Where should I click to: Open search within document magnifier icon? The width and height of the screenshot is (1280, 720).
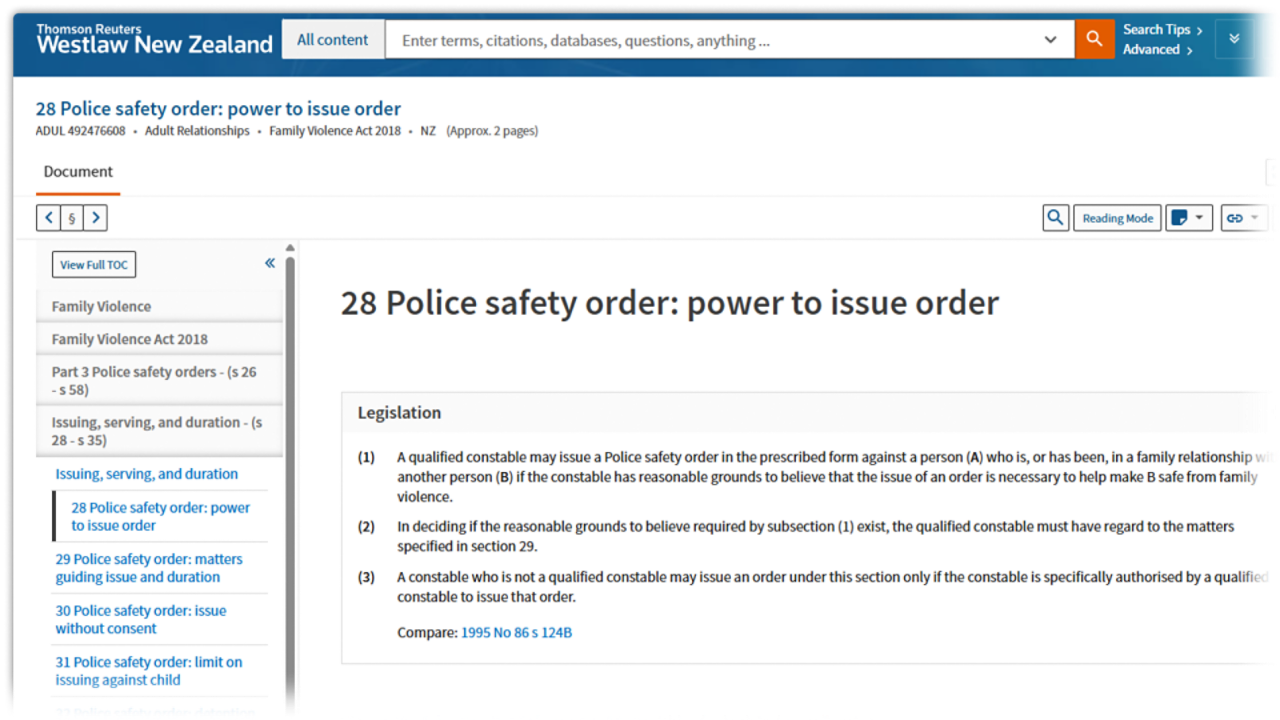pos(1055,218)
